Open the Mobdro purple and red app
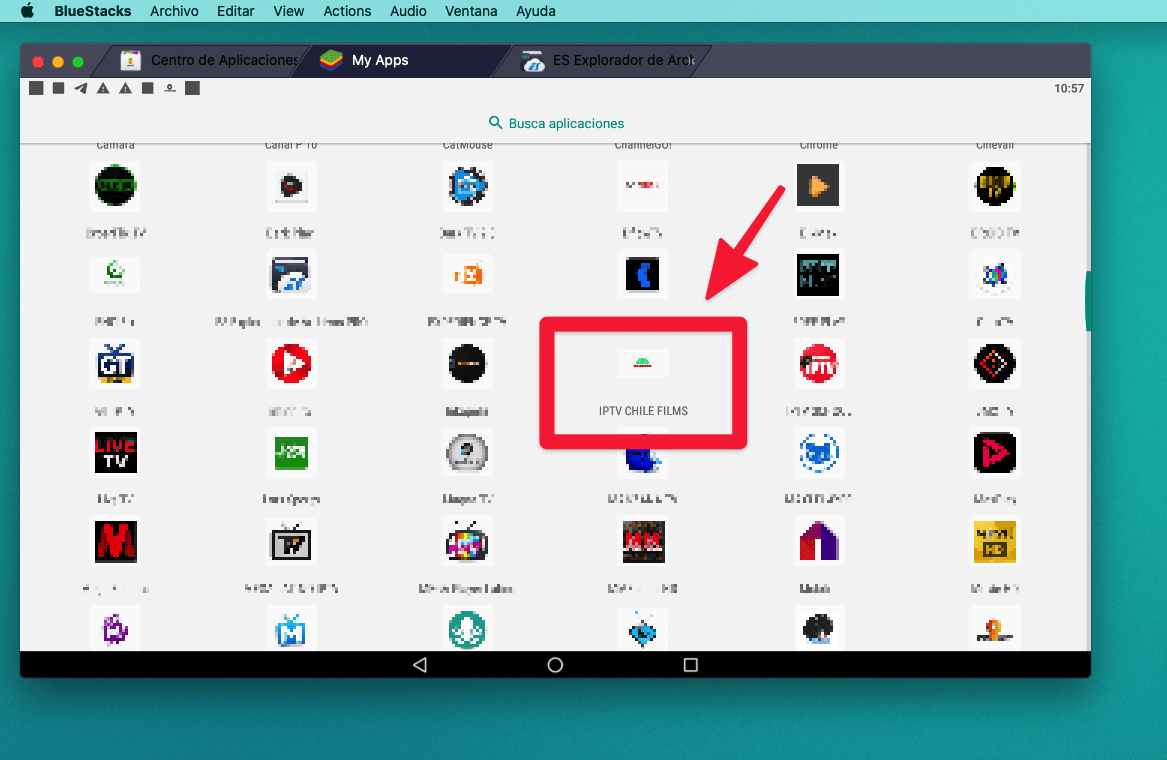 pos(819,541)
